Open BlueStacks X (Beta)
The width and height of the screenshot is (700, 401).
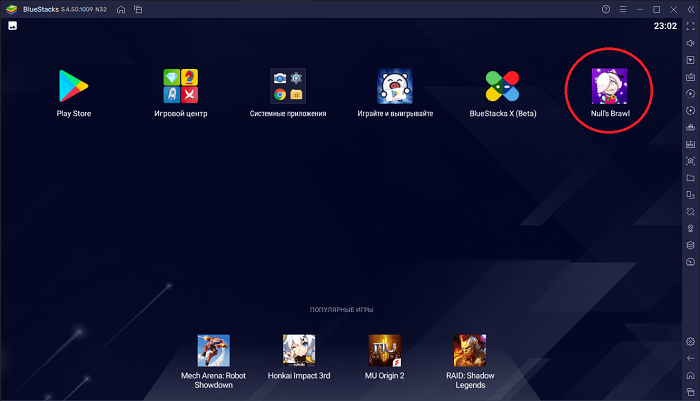coord(502,86)
